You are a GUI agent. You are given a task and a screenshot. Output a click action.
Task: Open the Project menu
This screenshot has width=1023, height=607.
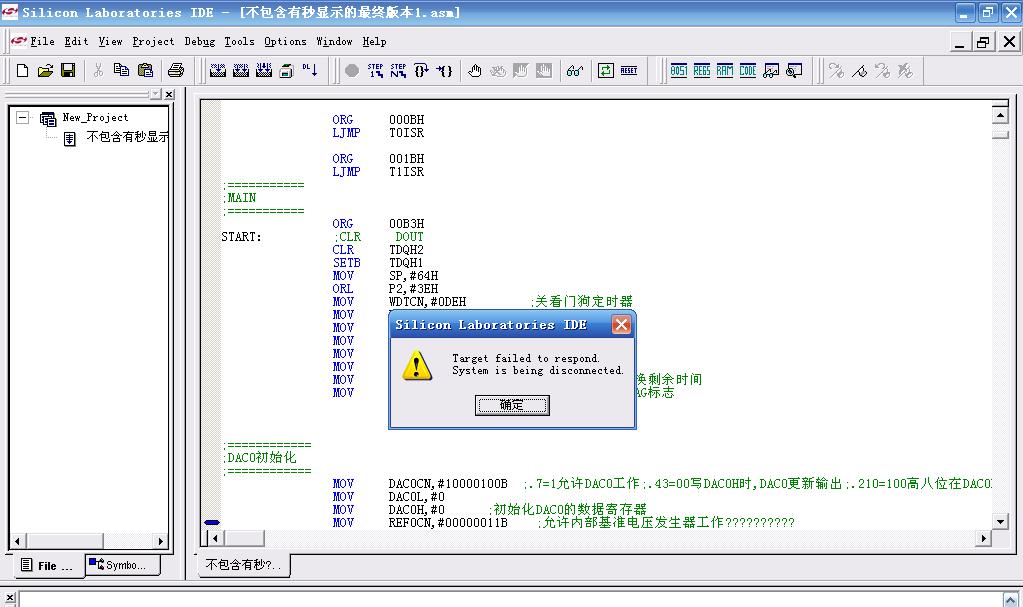[x=153, y=41]
